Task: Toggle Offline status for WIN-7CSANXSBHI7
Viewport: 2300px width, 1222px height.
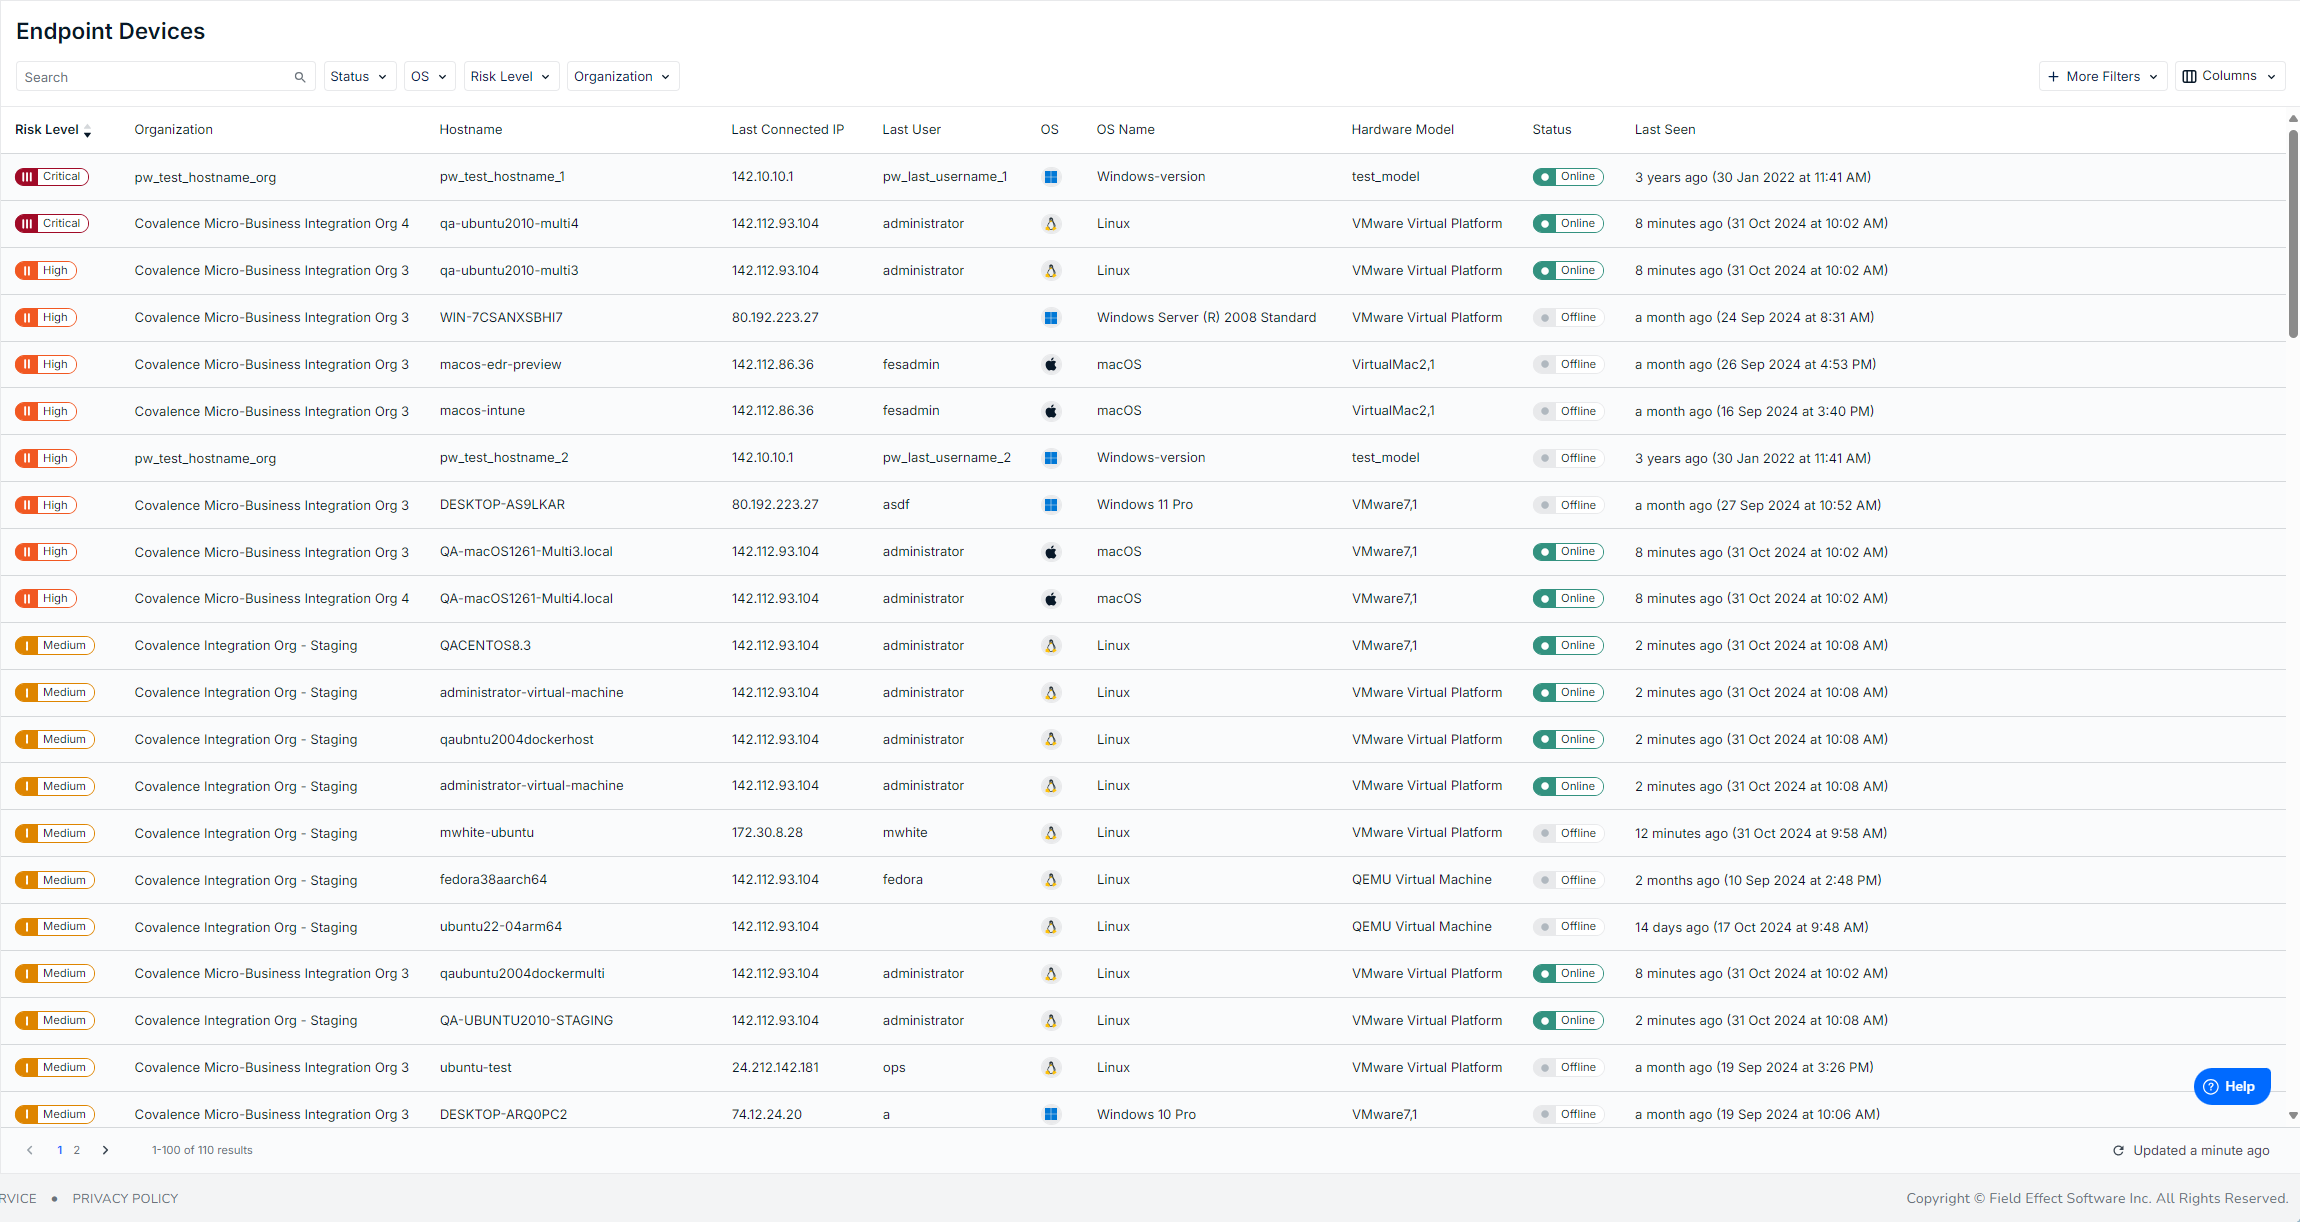Action: [1567, 318]
